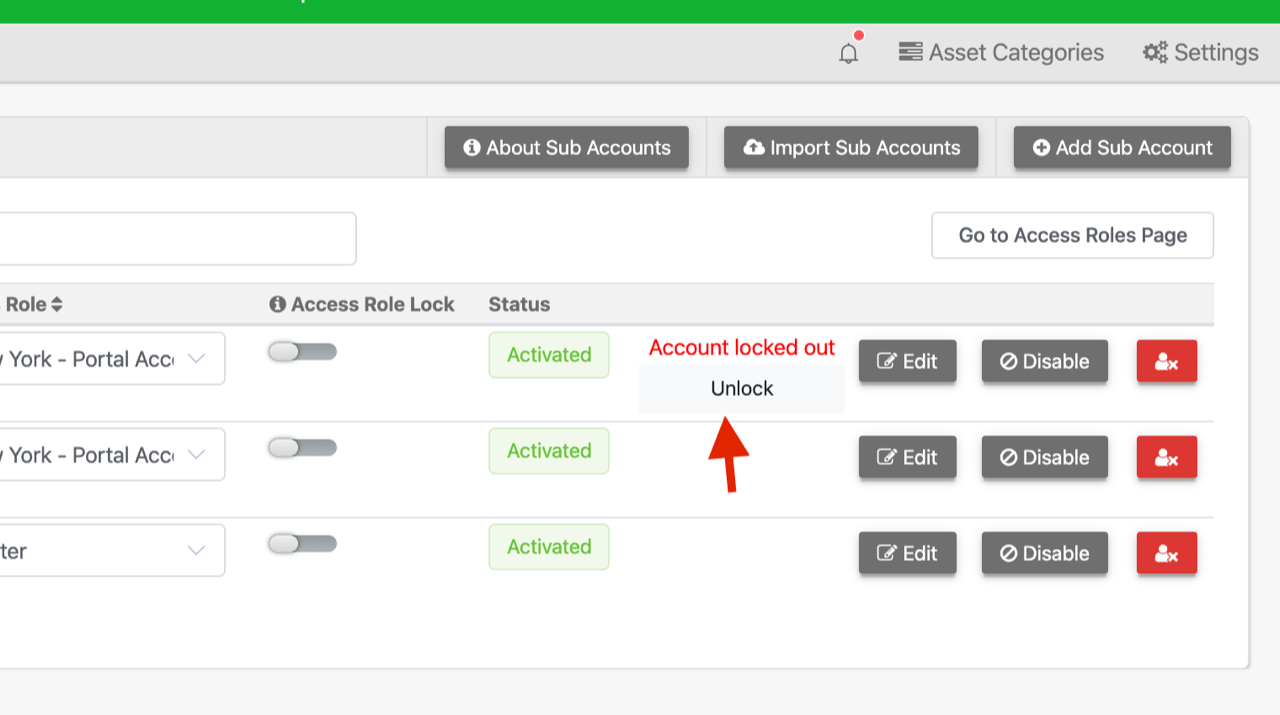This screenshot has width=1280, height=715.
Task: Click Add Sub Account button
Action: point(1122,148)
